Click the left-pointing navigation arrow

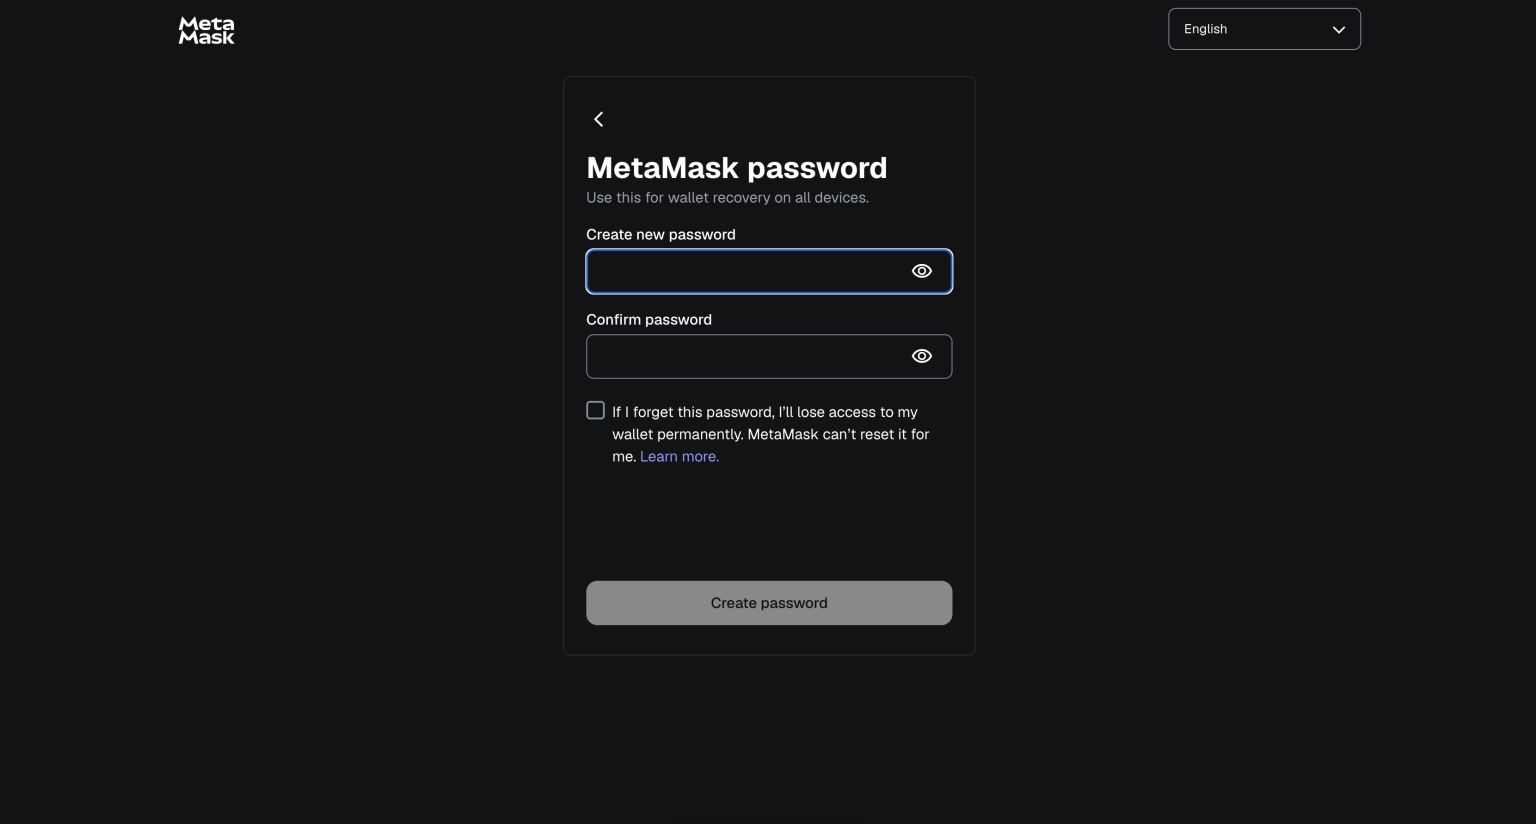tap(598, 119)
